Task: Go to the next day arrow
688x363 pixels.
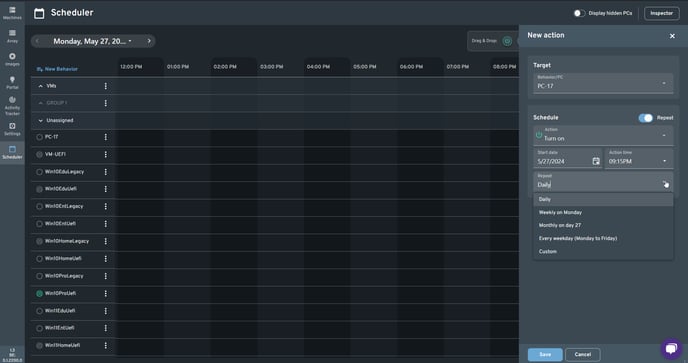Action: 149,41
